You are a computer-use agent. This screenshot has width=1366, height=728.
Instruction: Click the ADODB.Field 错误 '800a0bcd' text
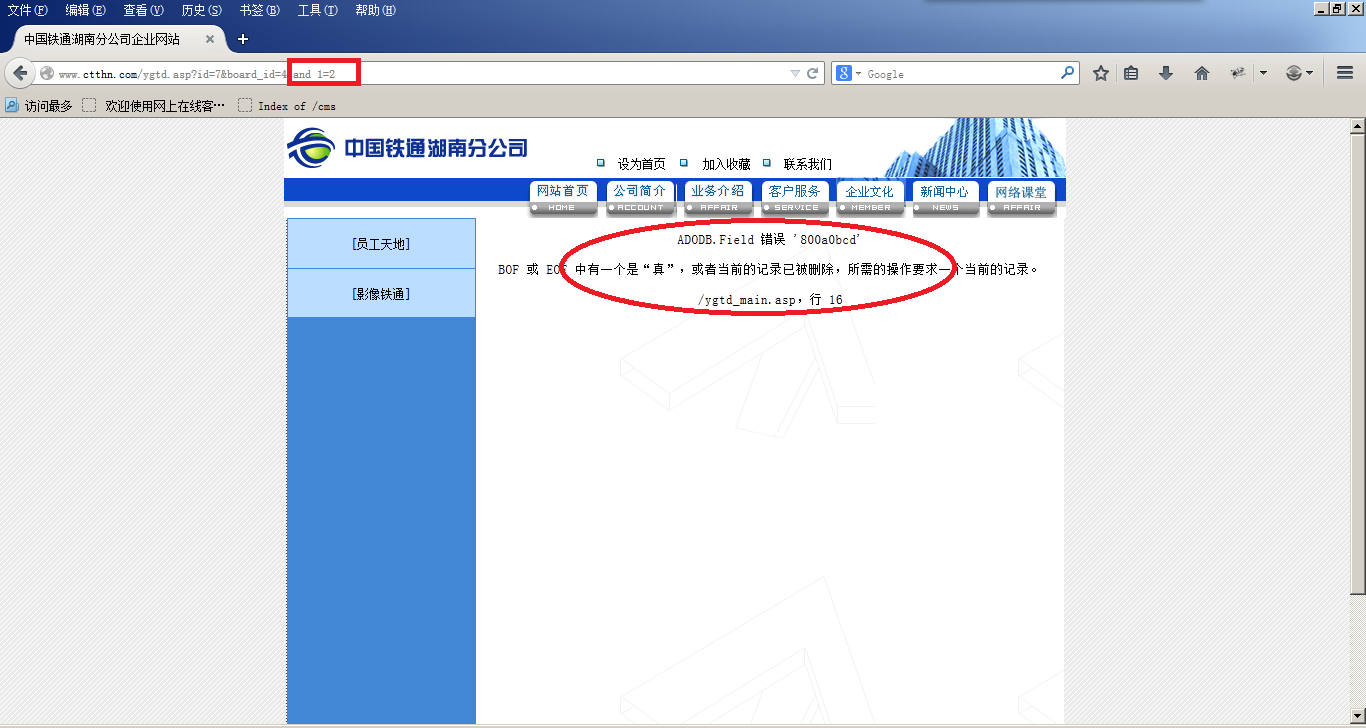769,240
